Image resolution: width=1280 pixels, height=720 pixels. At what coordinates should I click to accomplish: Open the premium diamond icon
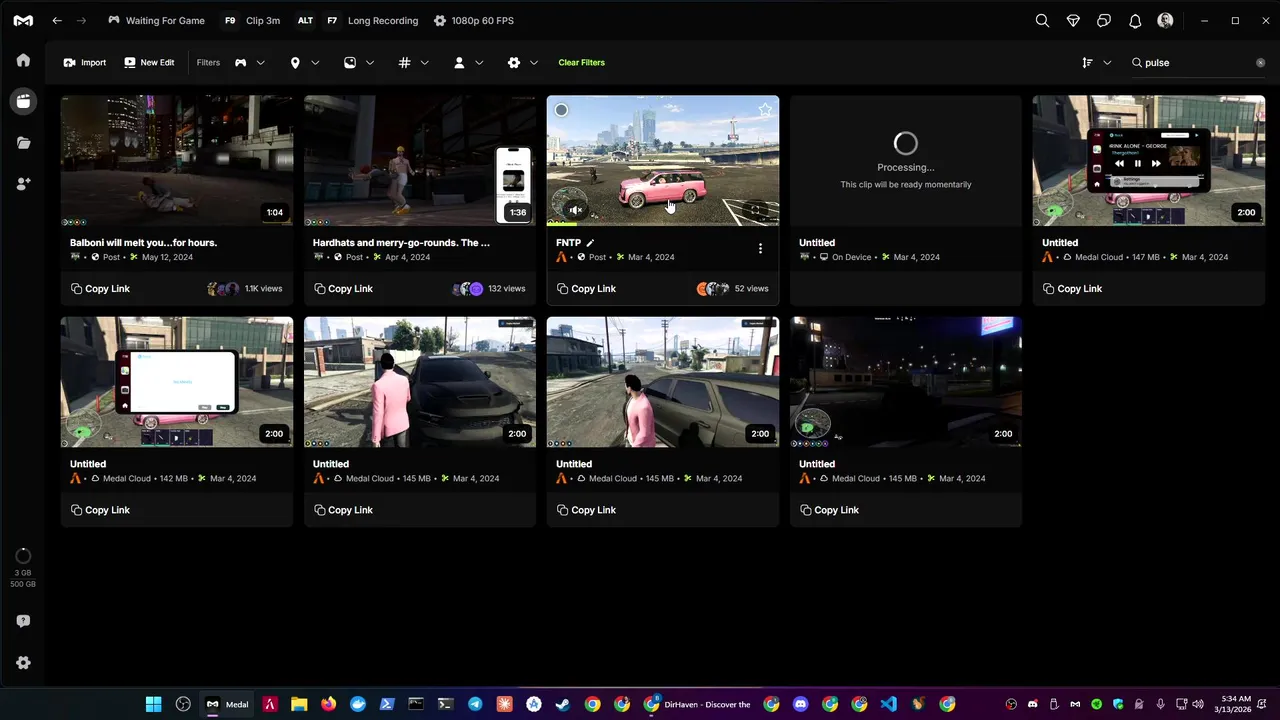[x=1073, y=20]
